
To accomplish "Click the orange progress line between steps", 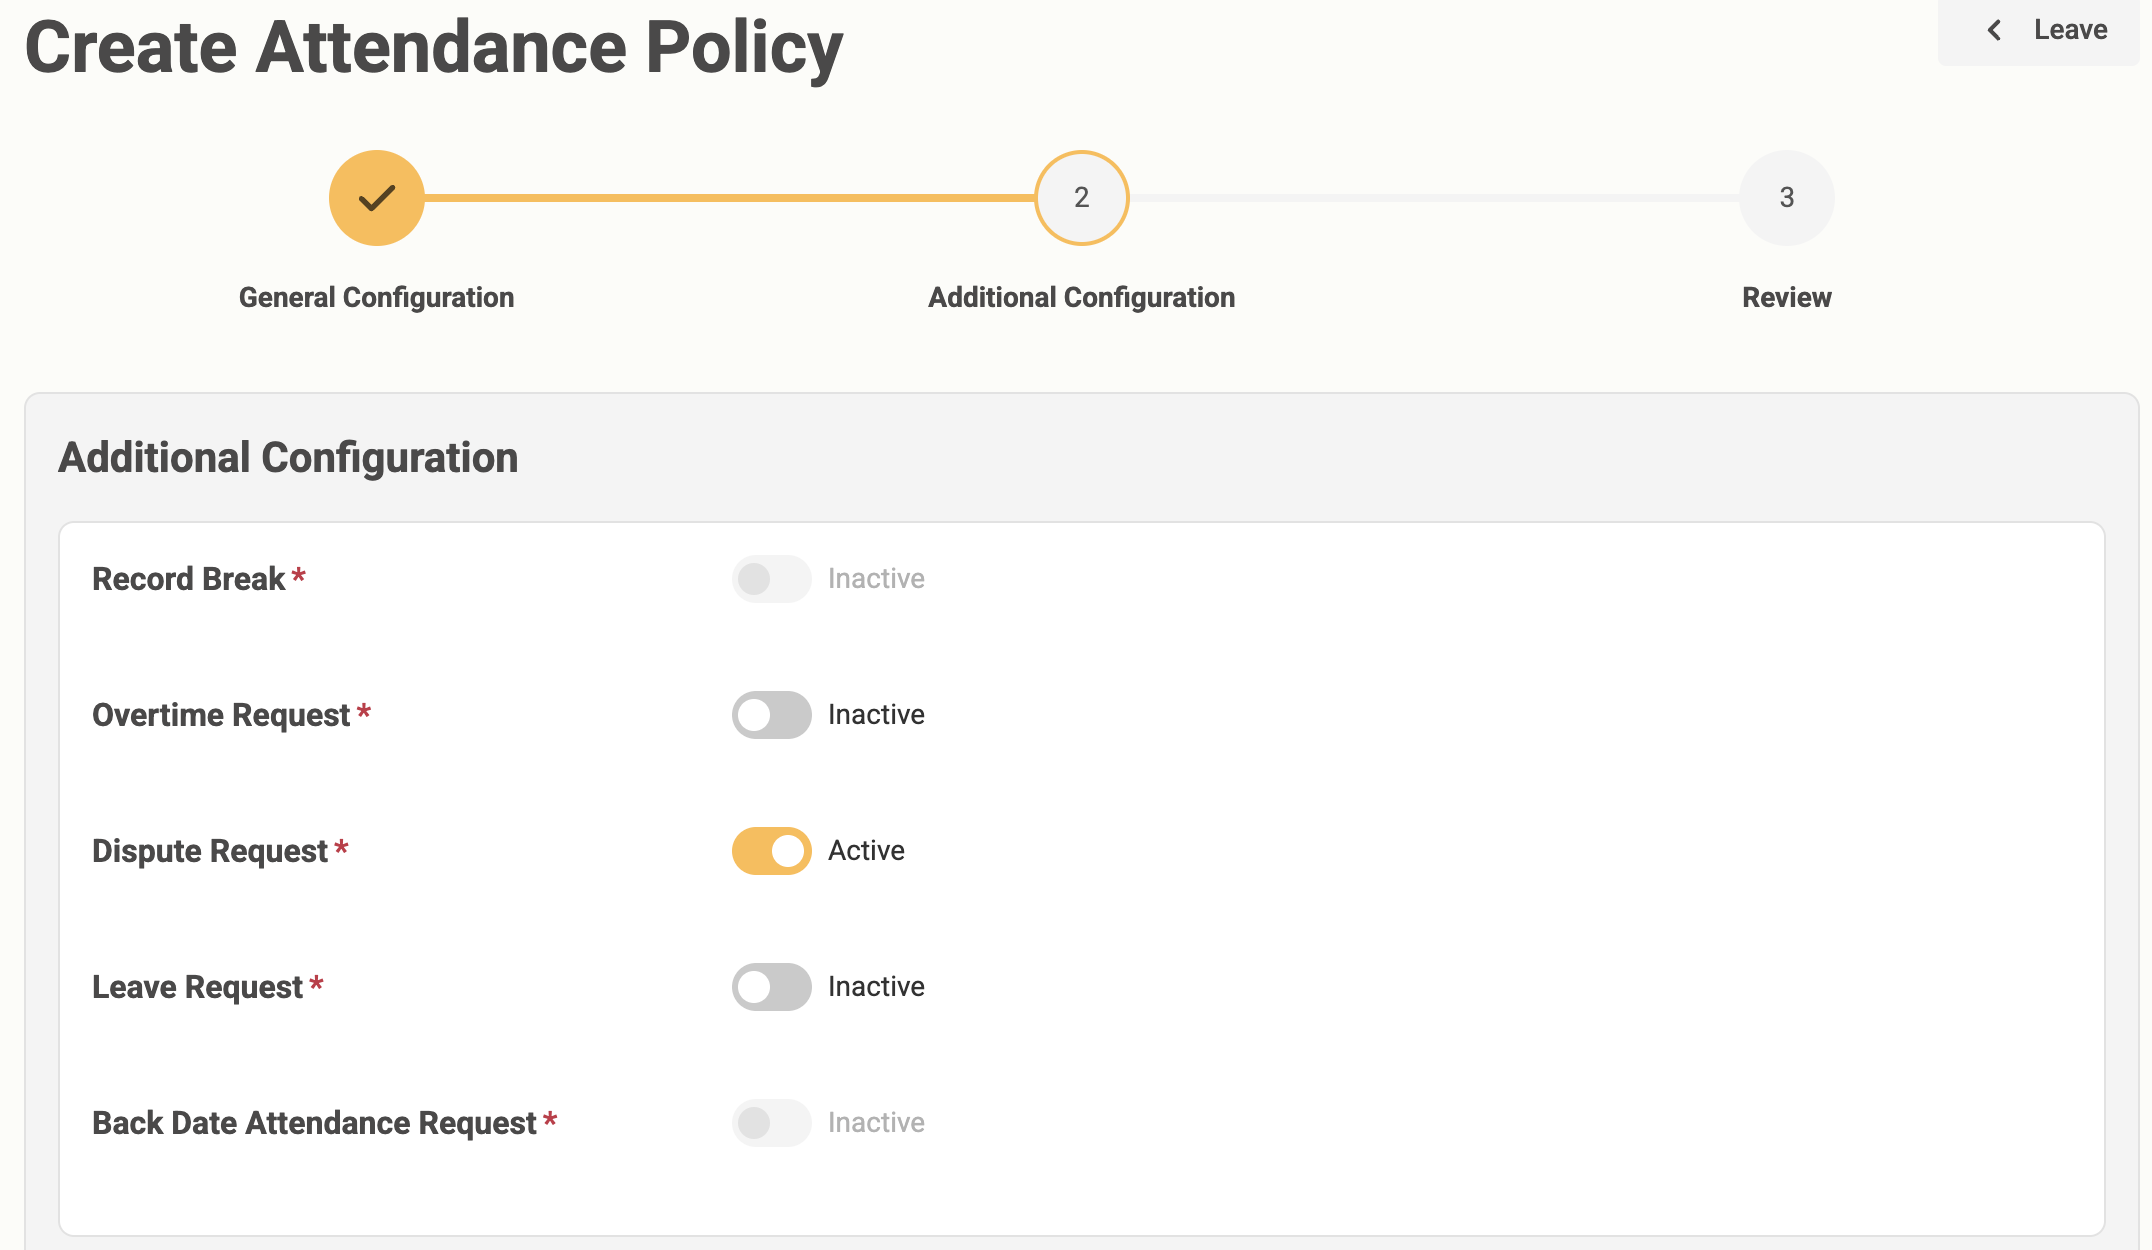I will point(730,198).
